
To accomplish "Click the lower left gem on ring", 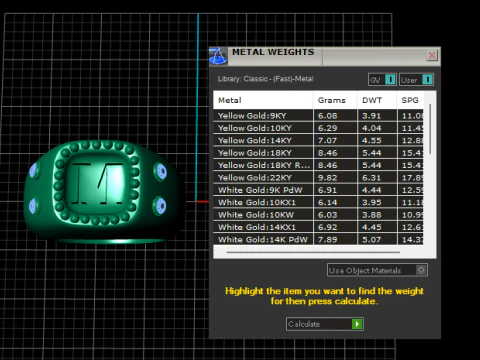I will point(34,206).
